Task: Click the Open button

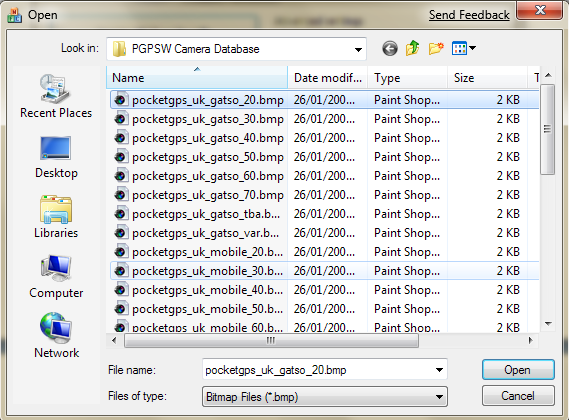Action: 518,370
